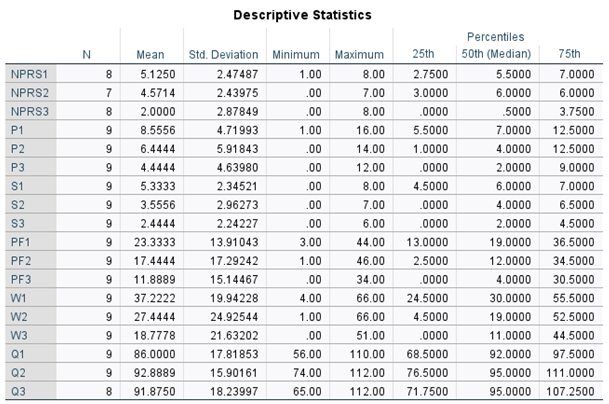Select the NPRS1 row label
Image resolution: width=609 pixels, height=404 pixels.
click(x=28, y=74)
